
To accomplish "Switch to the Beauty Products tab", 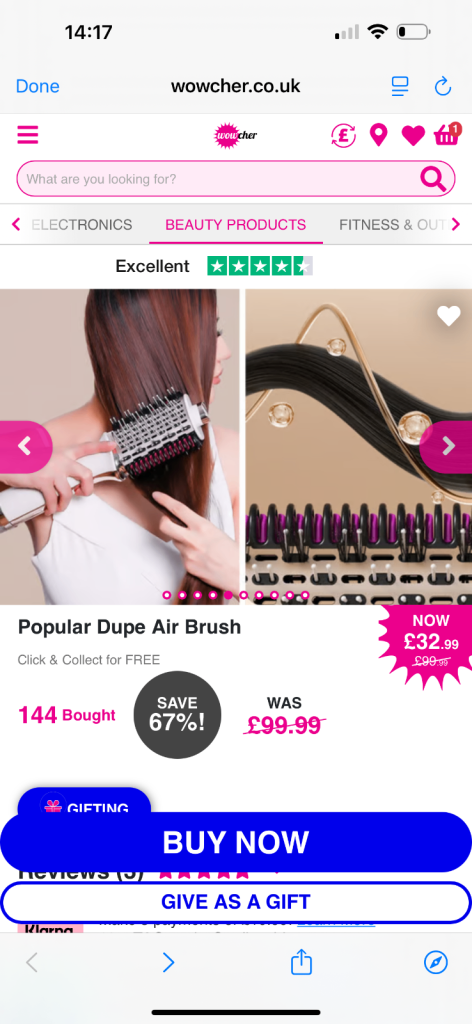I will (236, 225).
